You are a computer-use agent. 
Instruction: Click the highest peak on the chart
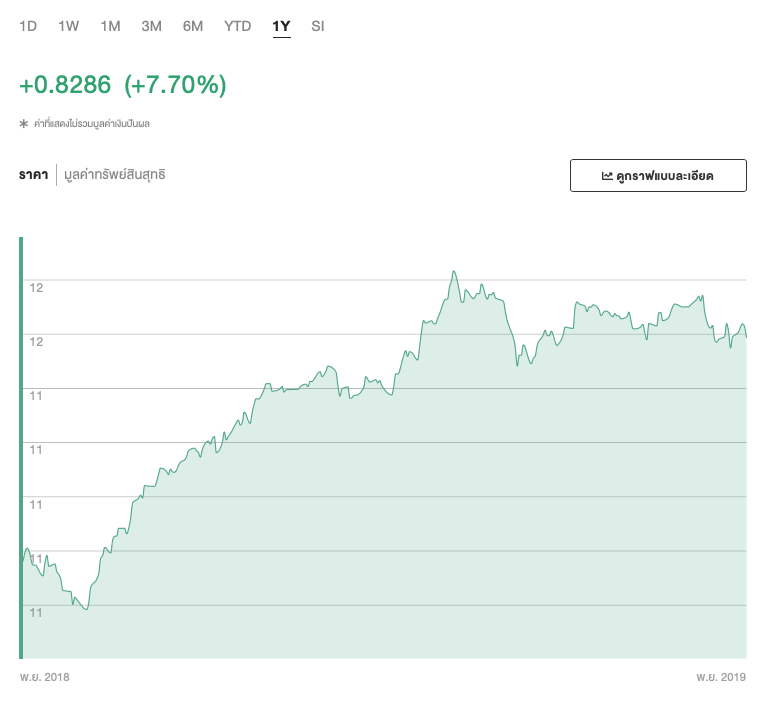coord(454,271)
